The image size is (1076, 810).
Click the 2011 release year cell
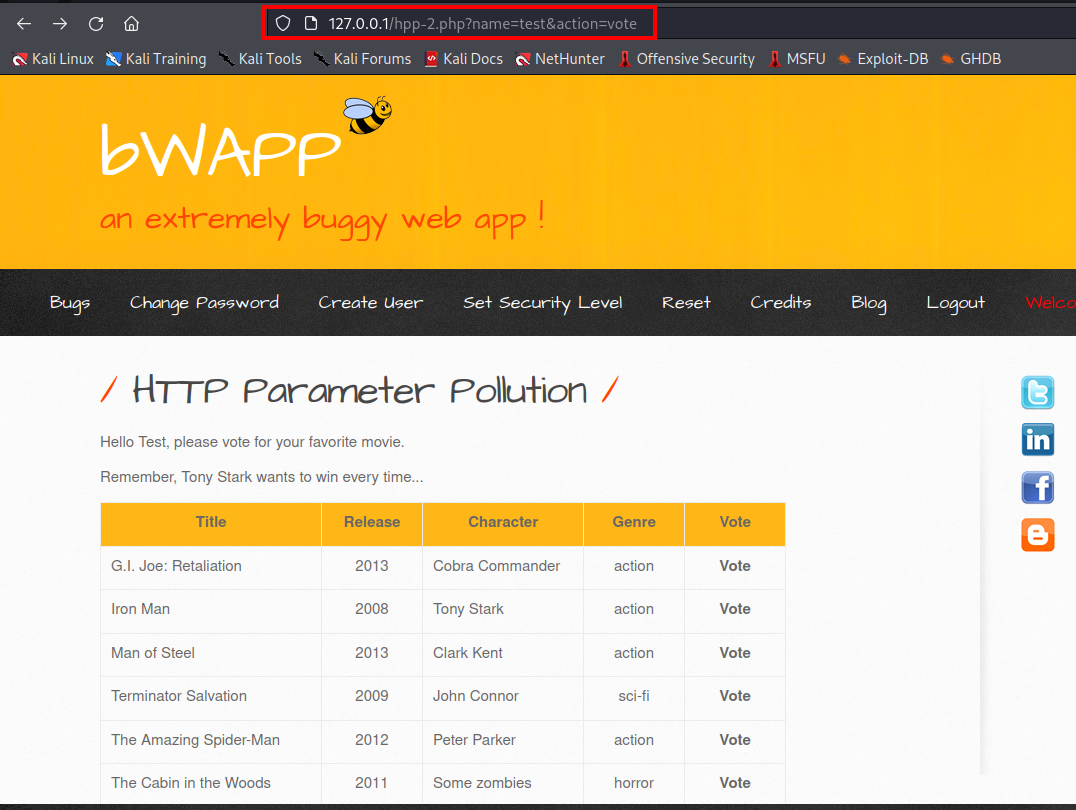click(372, 783)
